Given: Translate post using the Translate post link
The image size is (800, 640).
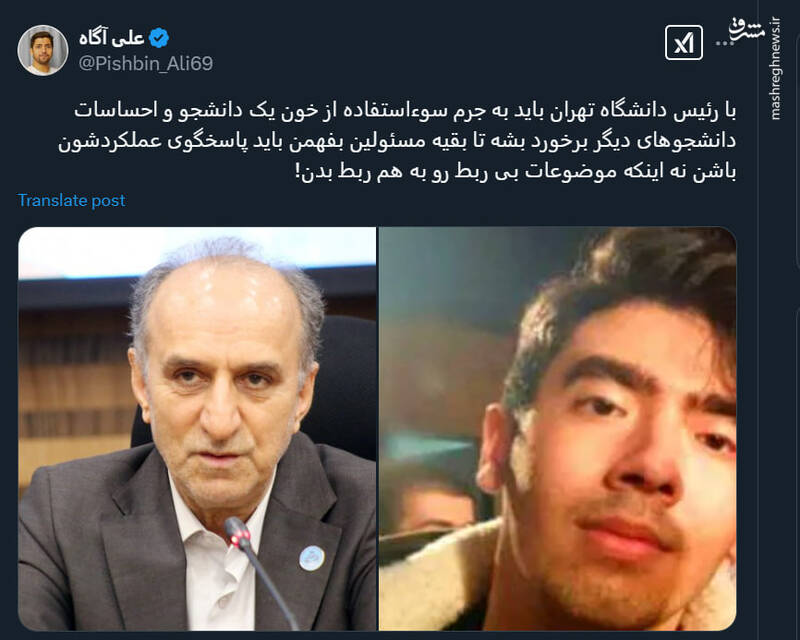Looking at the screenshot, I should 71,200.
